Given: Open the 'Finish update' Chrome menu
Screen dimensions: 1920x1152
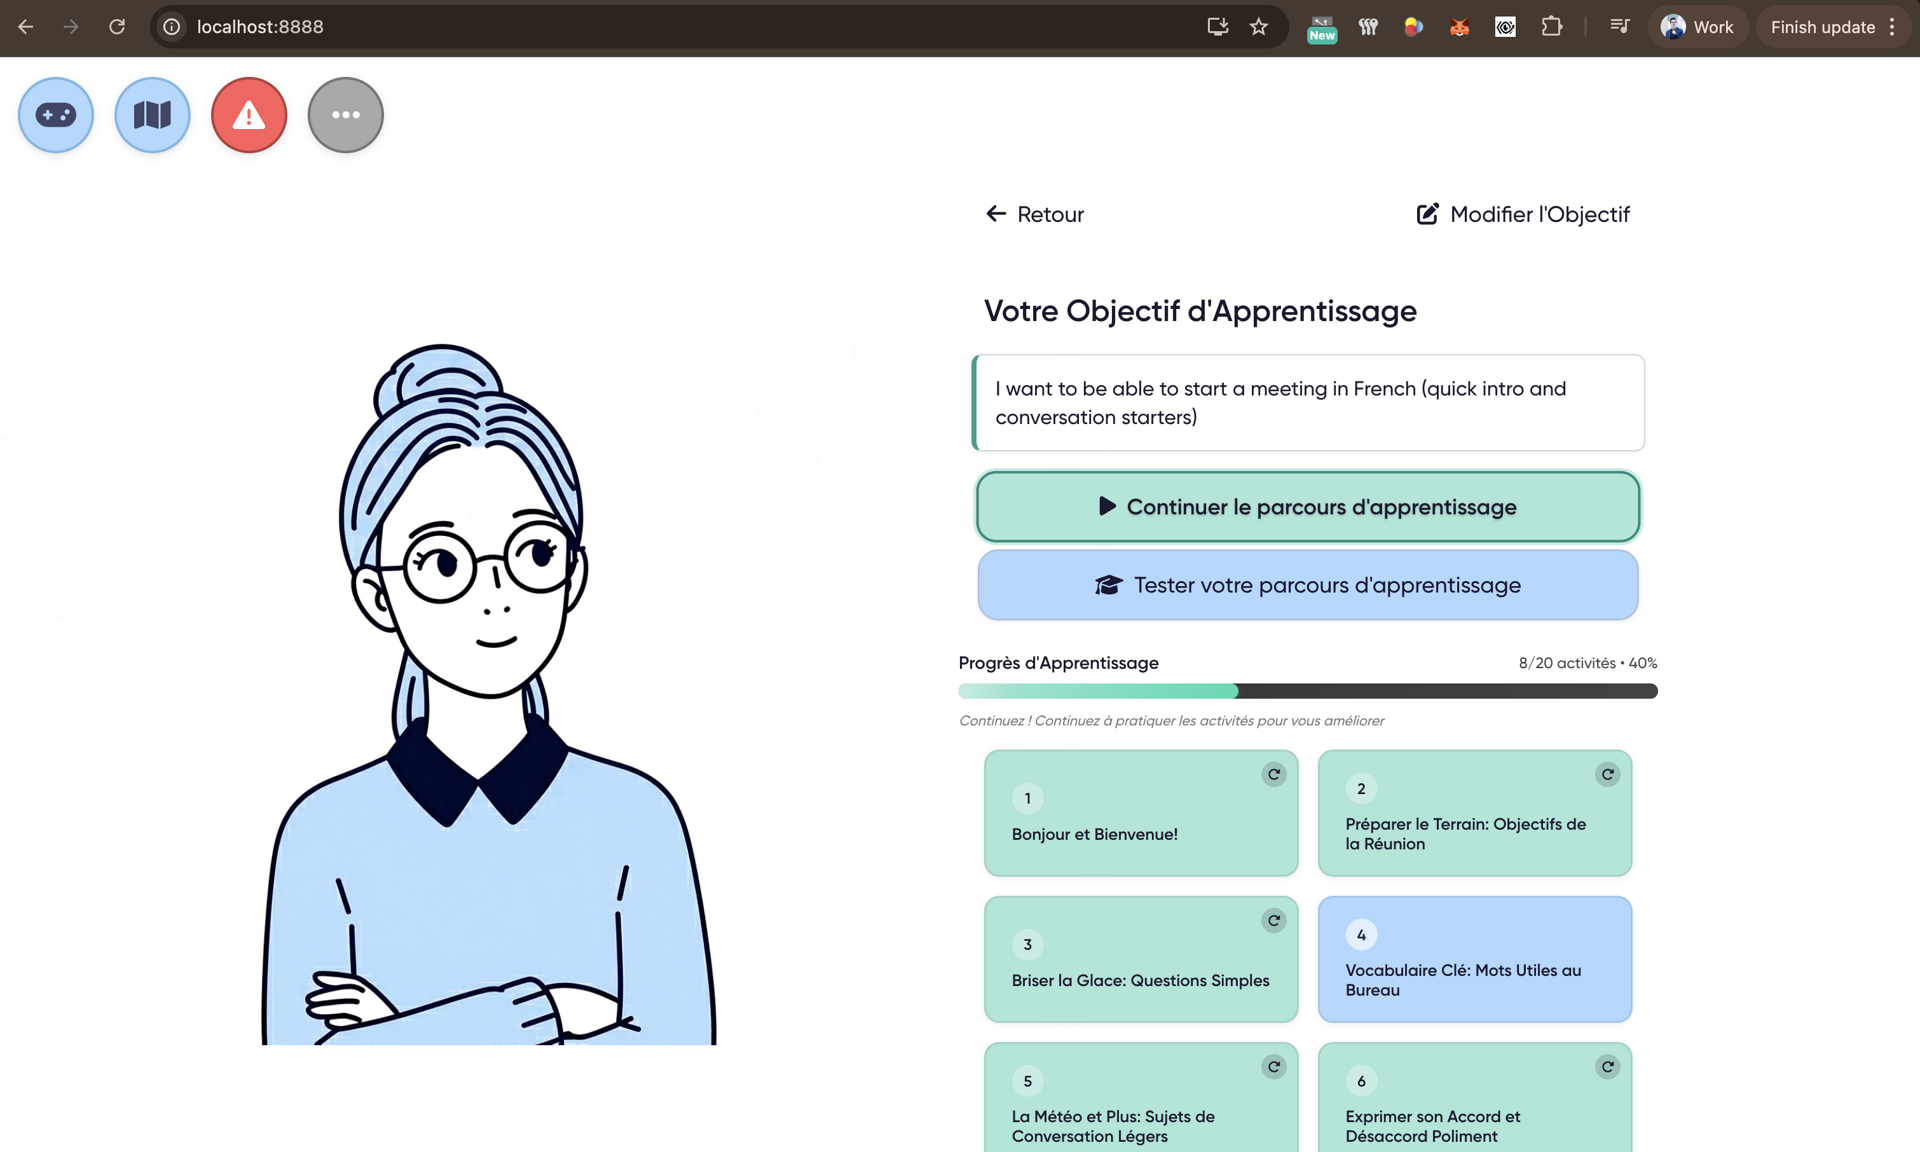Looking at the screenshot, I should click(x=1824, y=27).
